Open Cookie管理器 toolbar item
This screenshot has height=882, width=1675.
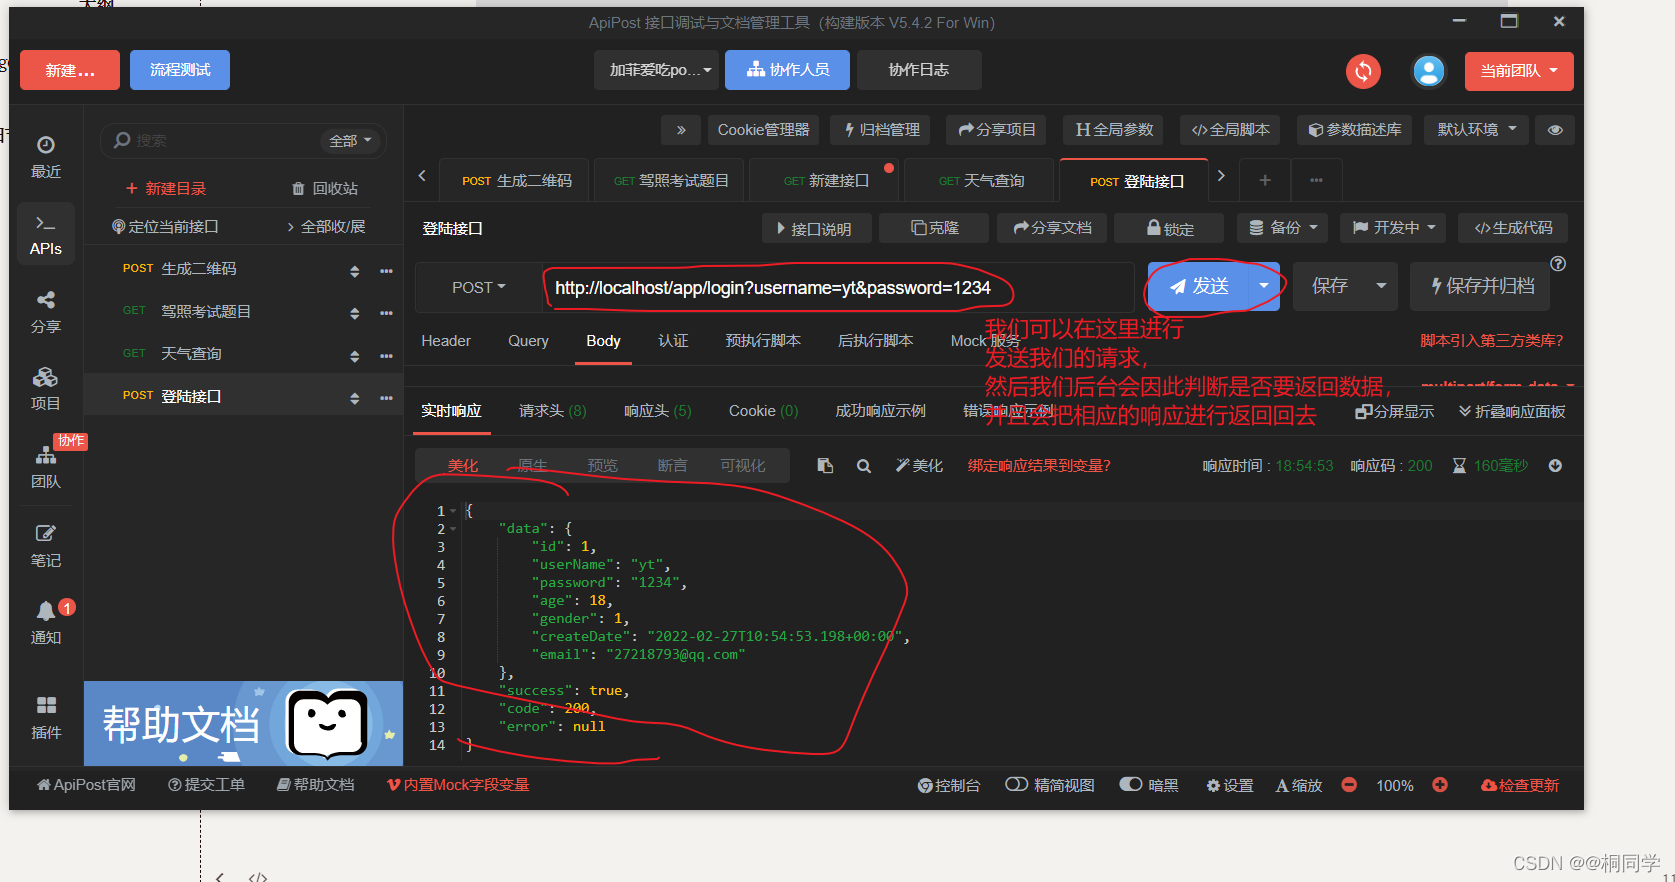tap(764, 130)
